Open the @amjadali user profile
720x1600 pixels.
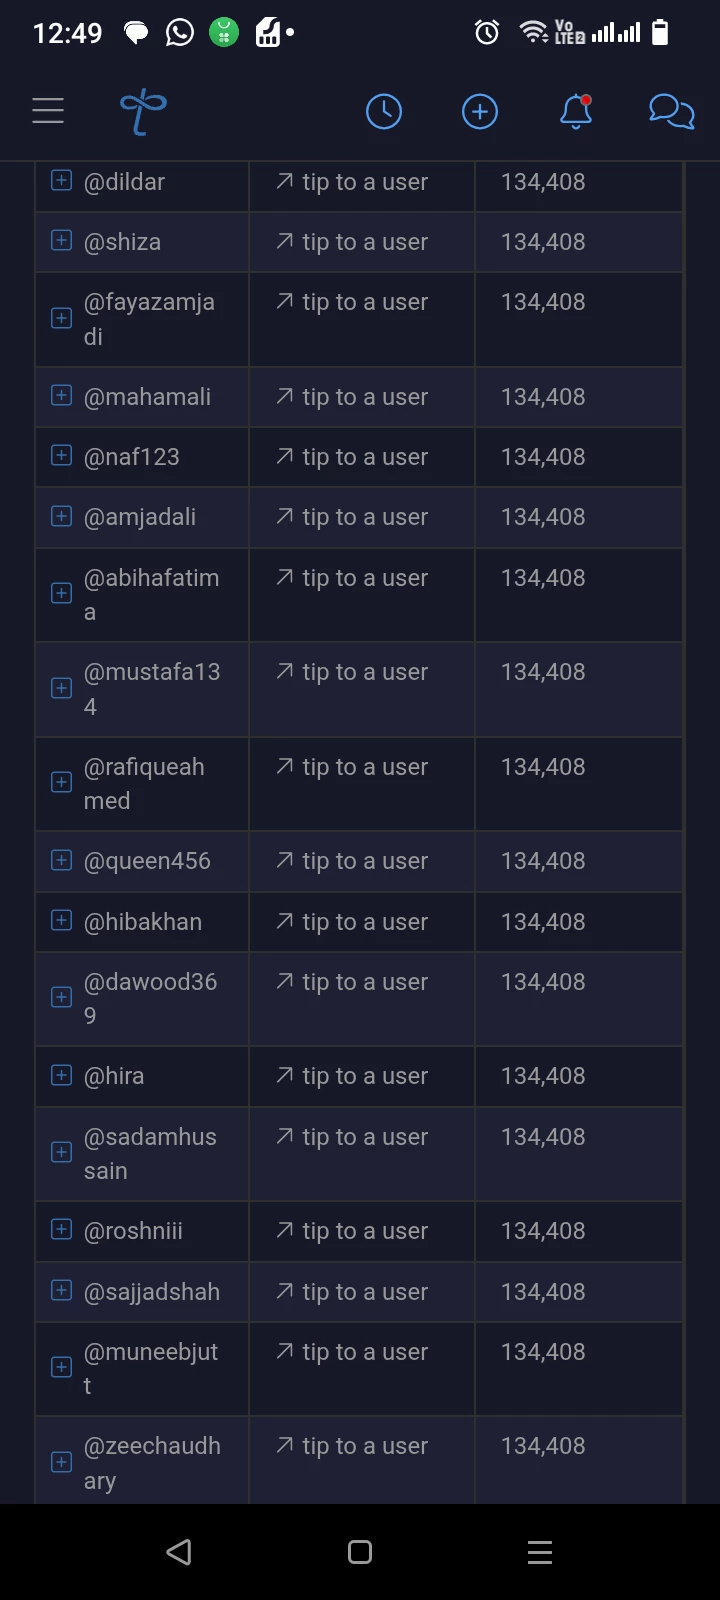click(x=140, y=517)
